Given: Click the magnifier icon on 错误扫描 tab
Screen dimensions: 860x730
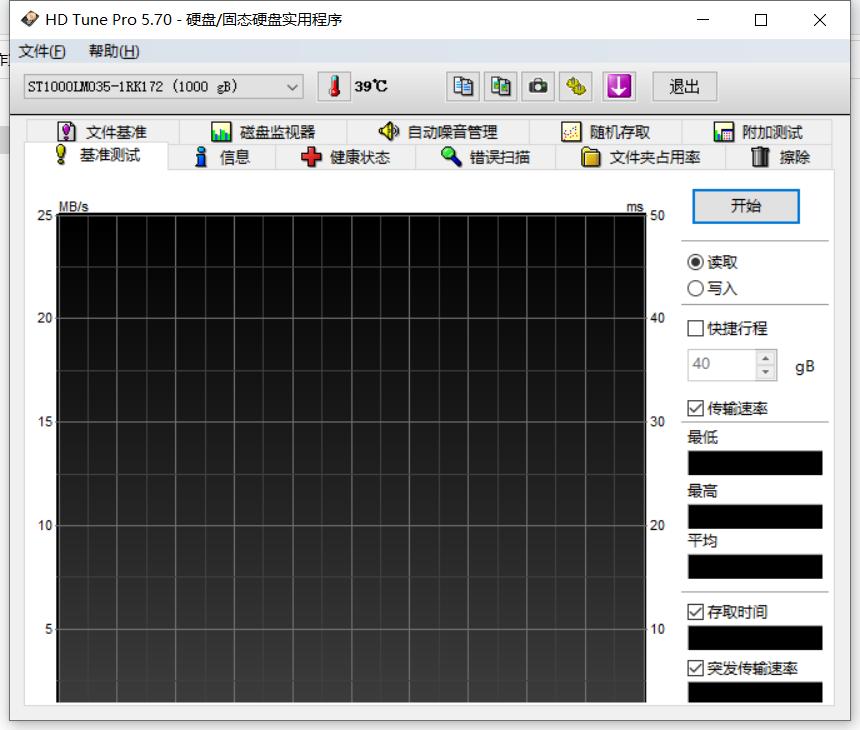Looking at the screenshot, I should [452, 157].
